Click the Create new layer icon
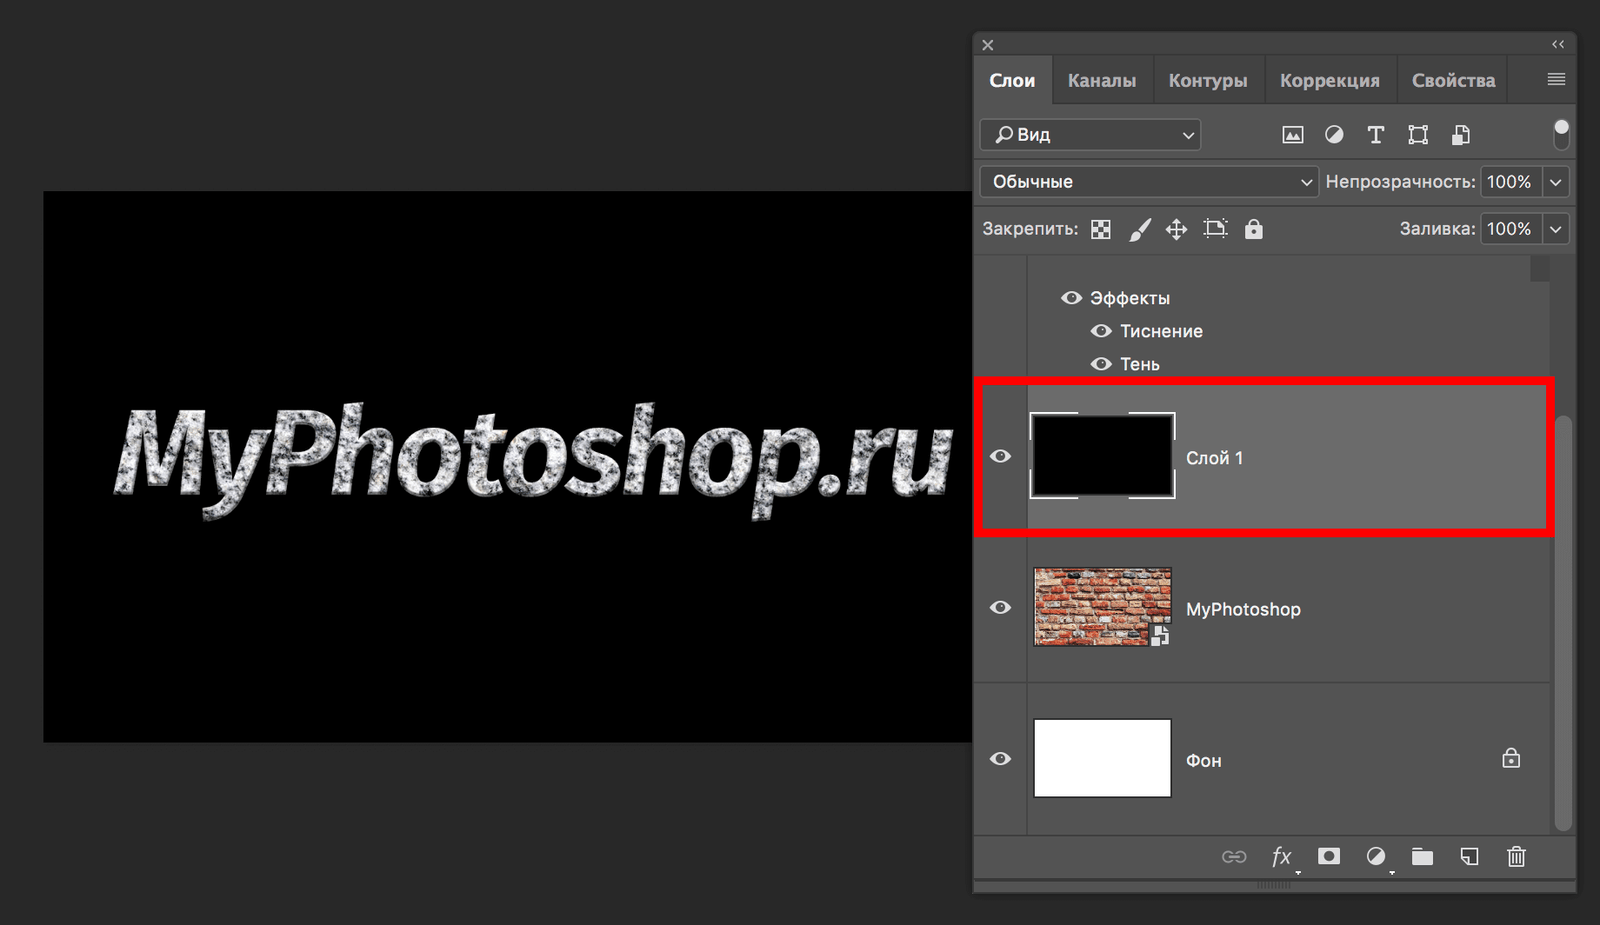Screen dimensions: 1600x925 point(1469,857)
